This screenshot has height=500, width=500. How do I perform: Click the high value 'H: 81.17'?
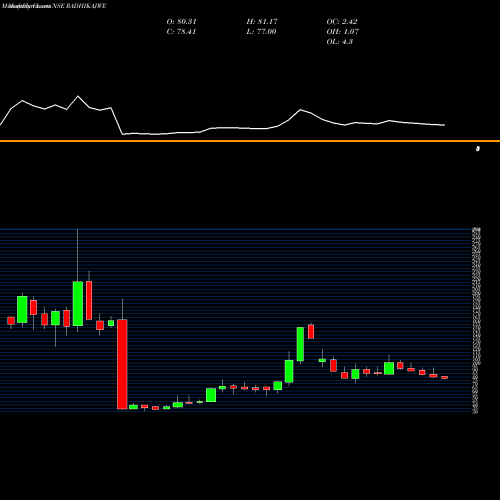click(262, 21)
